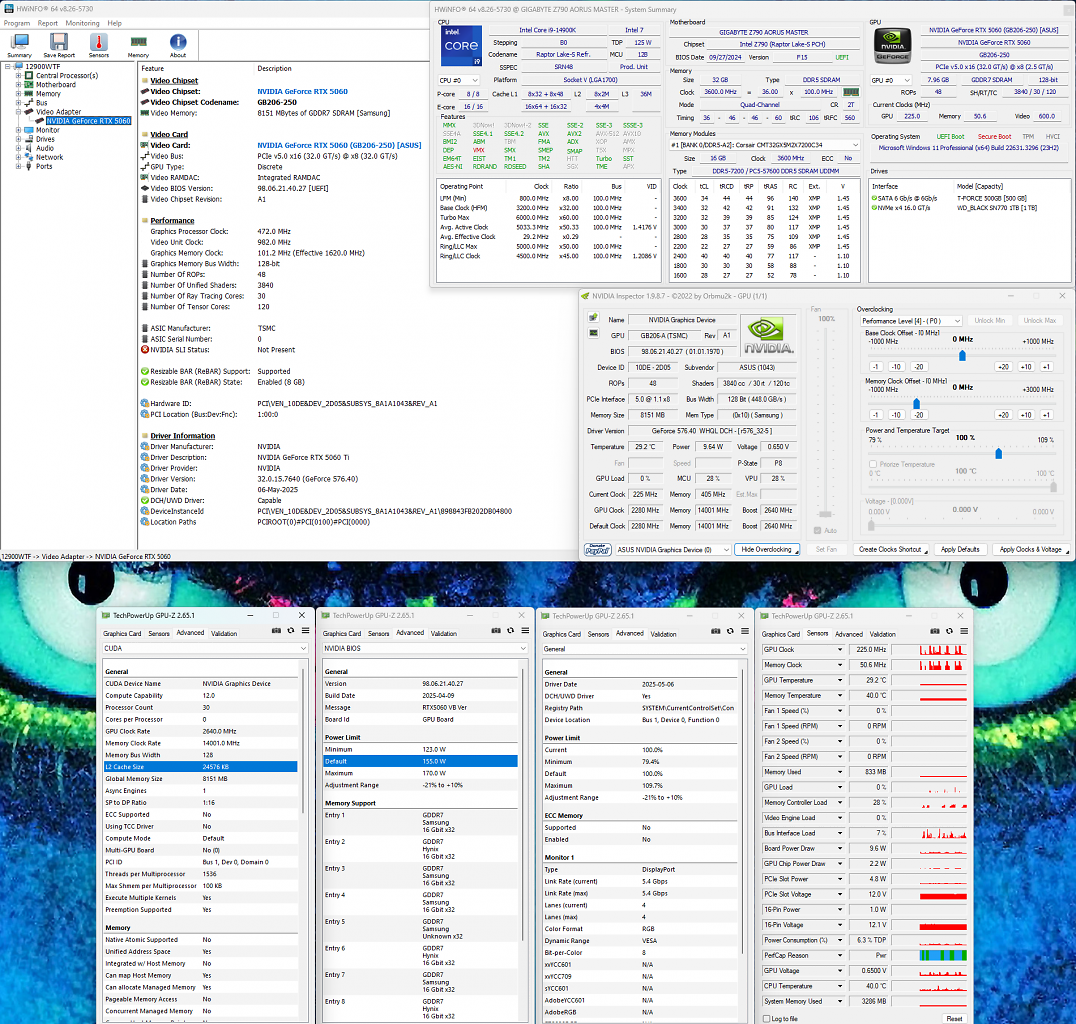Click the Base Clock Offset slider handle
The width and height of the screenshot is (1076, 1024).
pyautogui.click(x=962, y=356)
